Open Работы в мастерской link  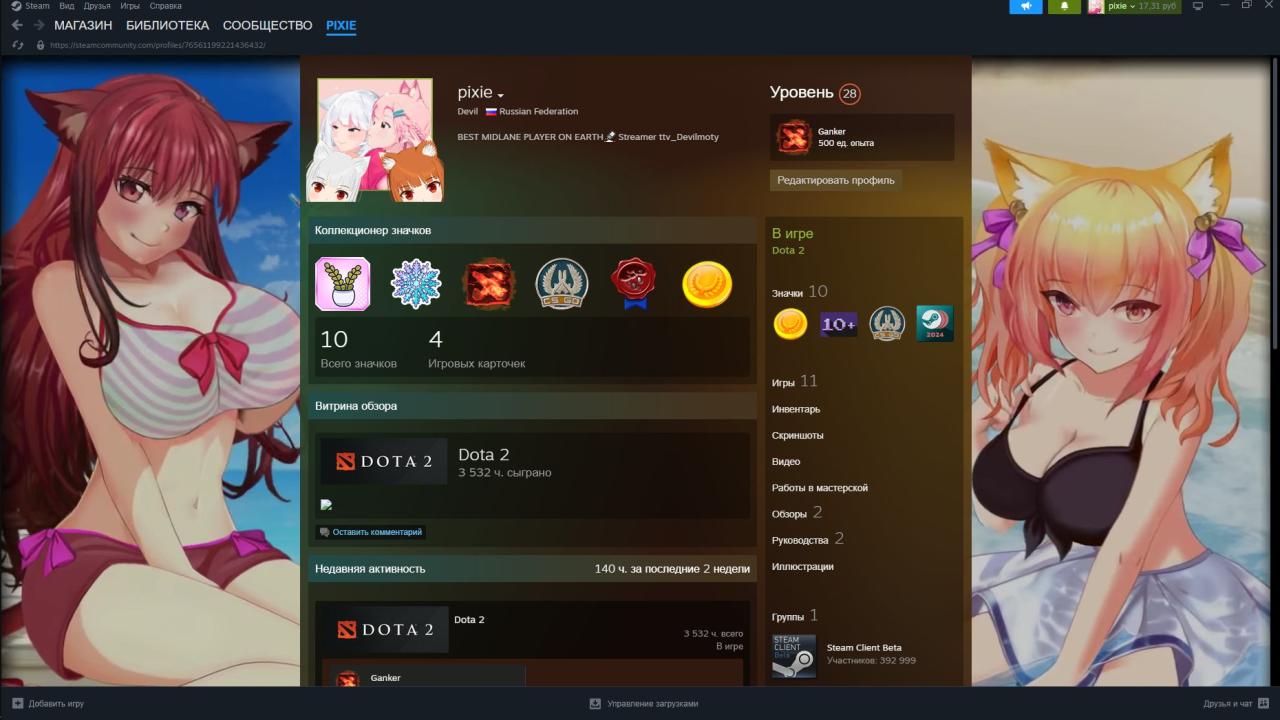[x=820, y=488]
